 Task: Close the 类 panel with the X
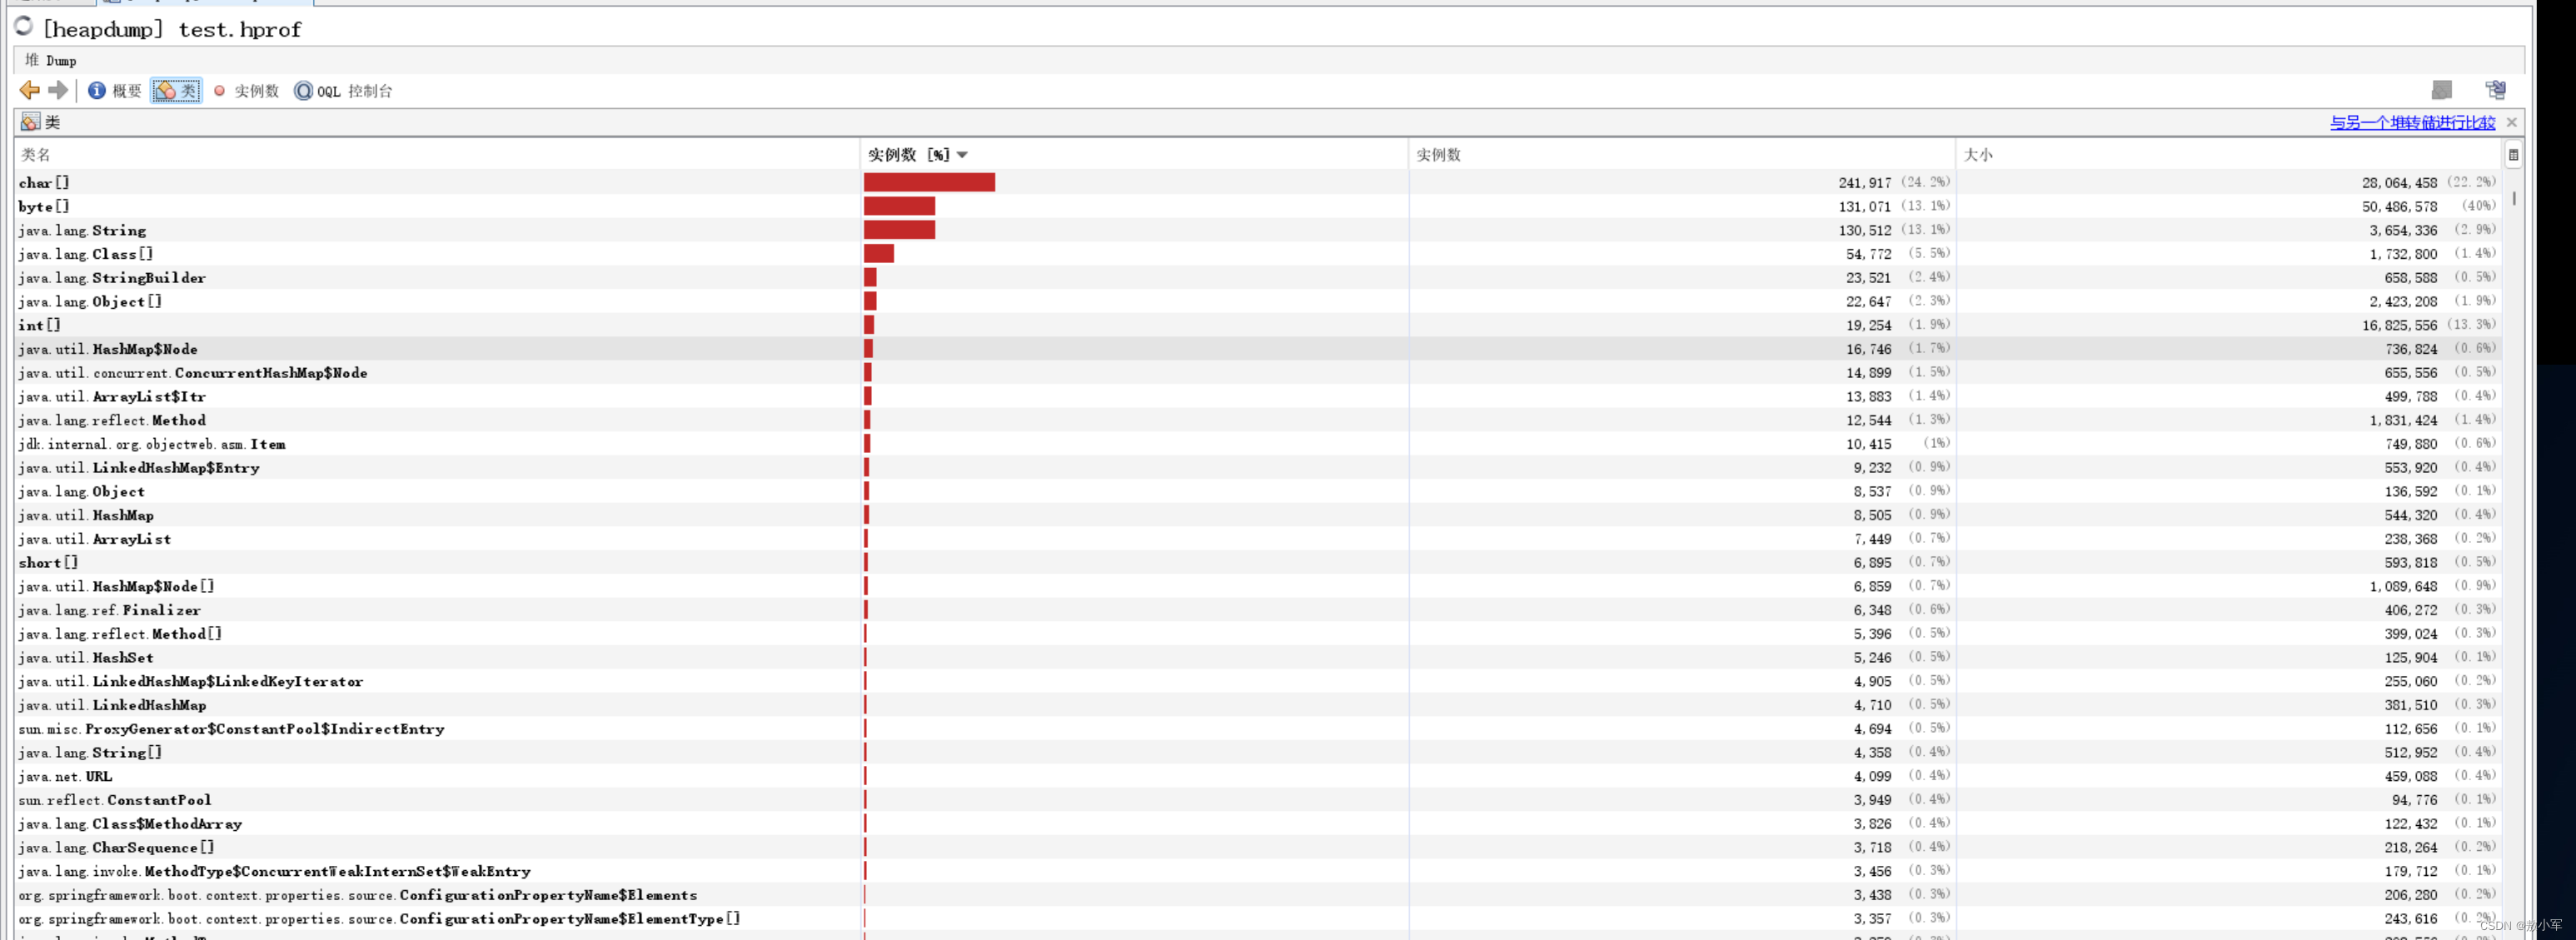(2511, 122)
